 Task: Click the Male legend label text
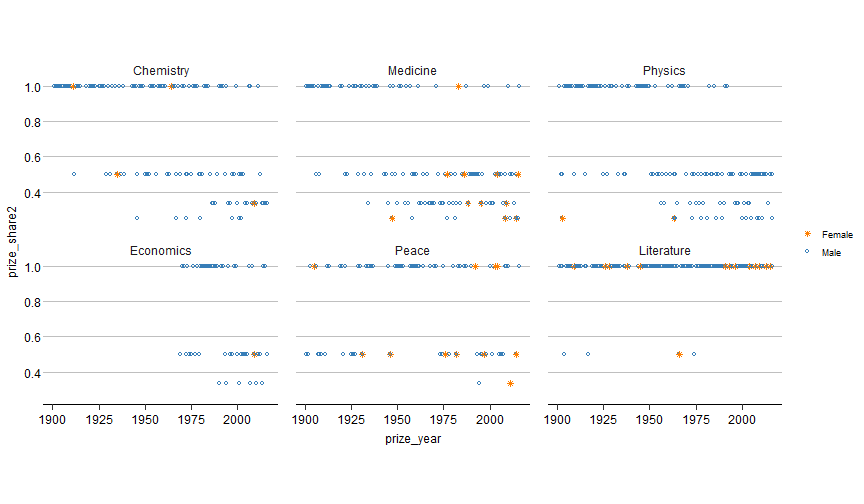[830, 253]
